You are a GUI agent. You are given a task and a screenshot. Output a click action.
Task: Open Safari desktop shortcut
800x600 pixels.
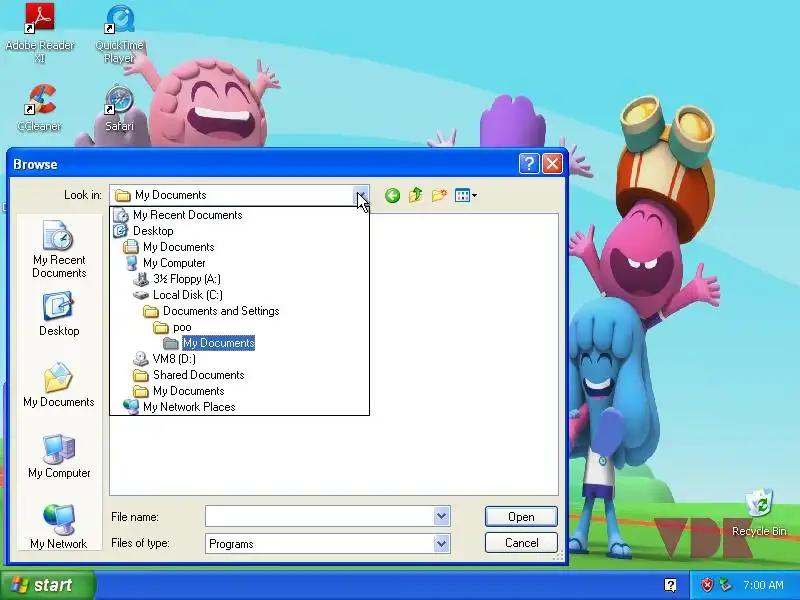click(119, 108)
